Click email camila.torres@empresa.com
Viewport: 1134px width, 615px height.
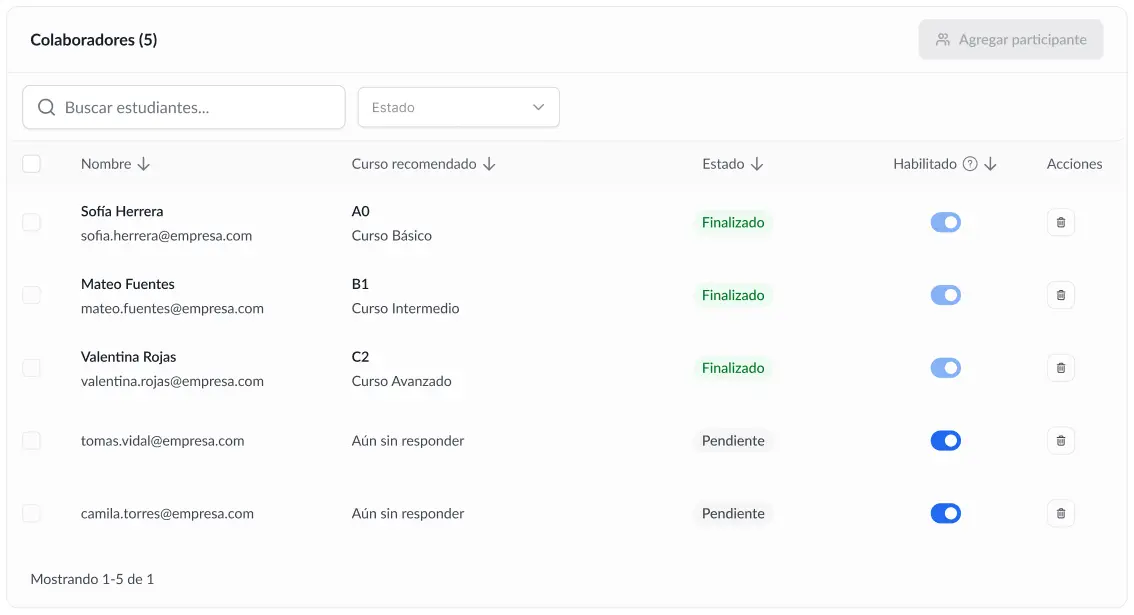tap(167, 514)
